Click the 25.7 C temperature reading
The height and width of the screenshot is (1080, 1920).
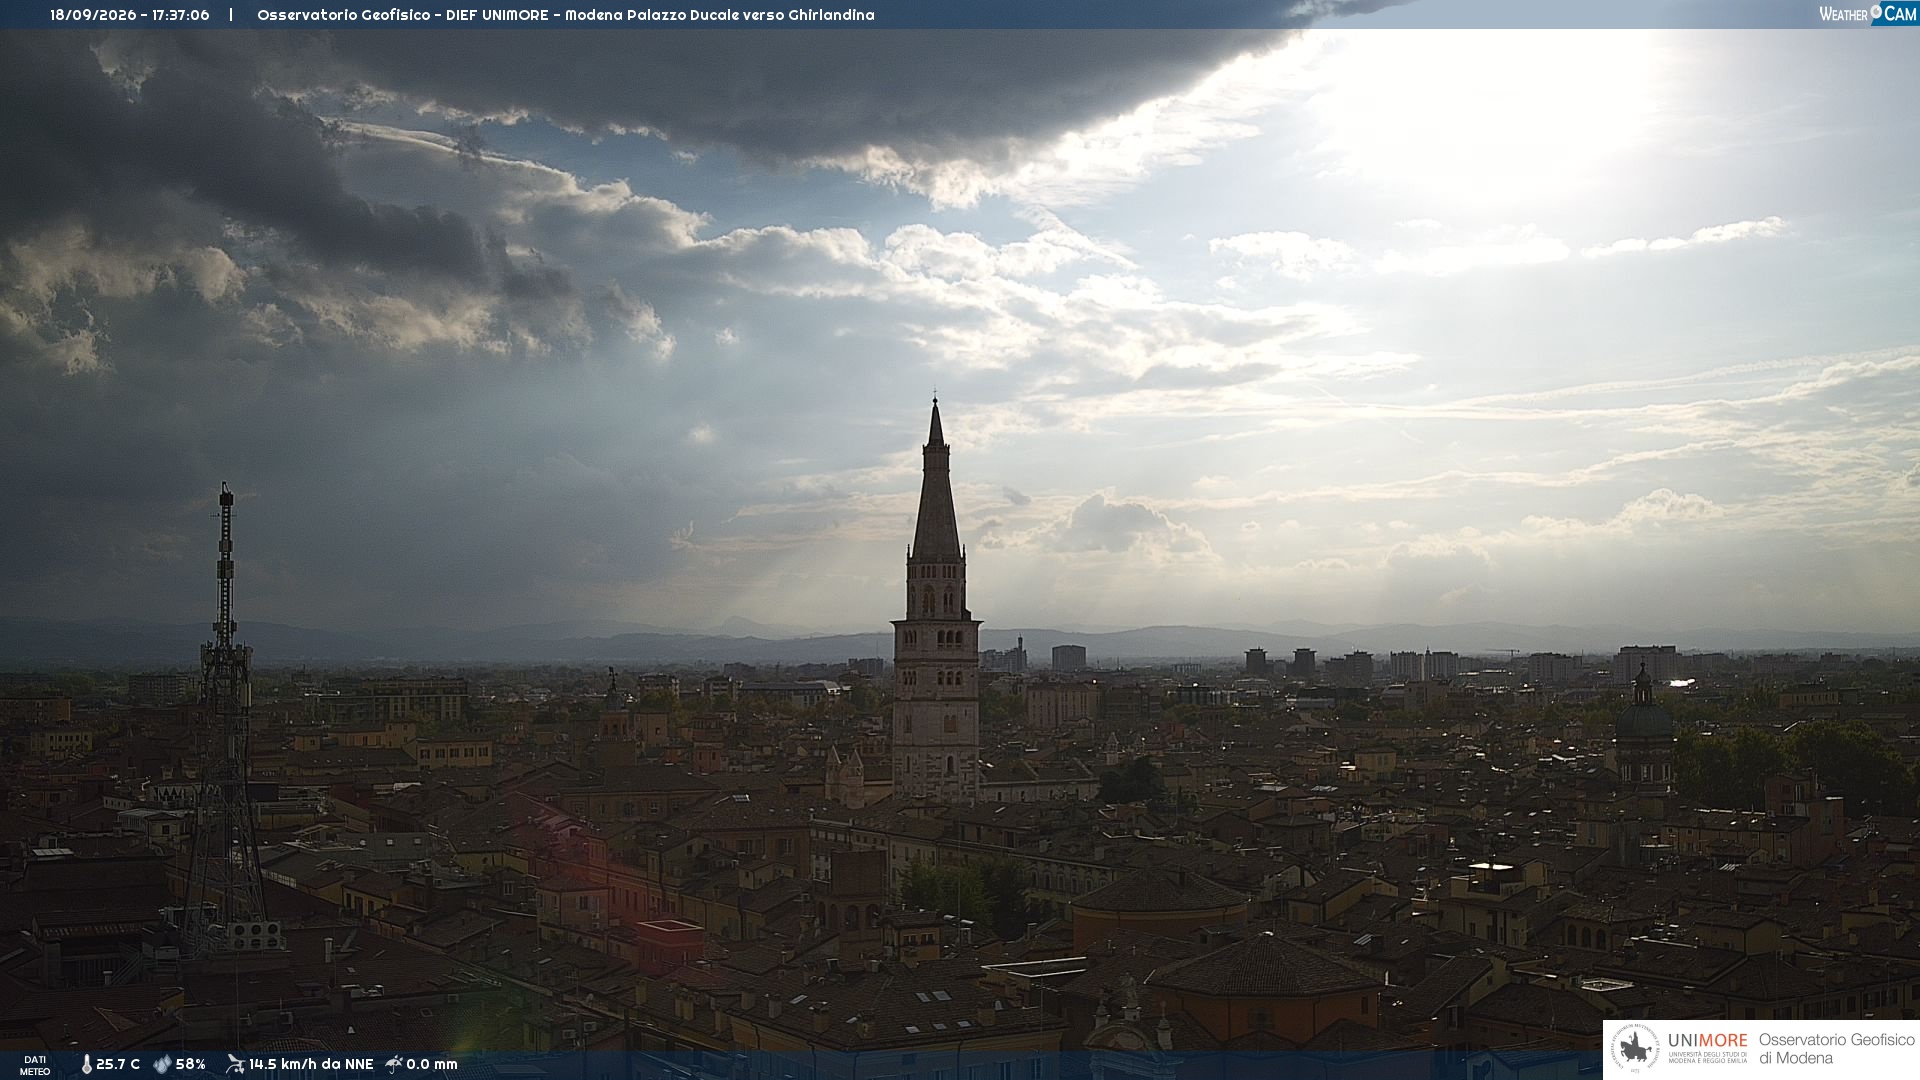pyautogui.click(x=118, y=1064)
